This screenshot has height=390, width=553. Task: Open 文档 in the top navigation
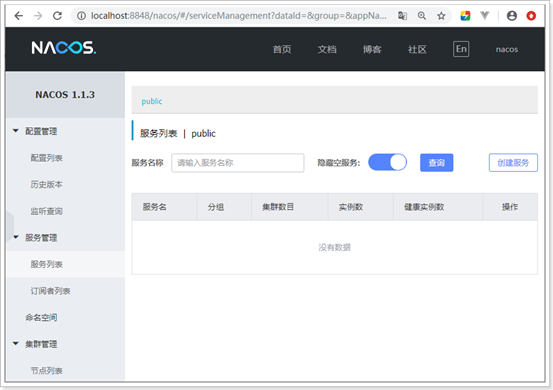[x=327, y=49]
